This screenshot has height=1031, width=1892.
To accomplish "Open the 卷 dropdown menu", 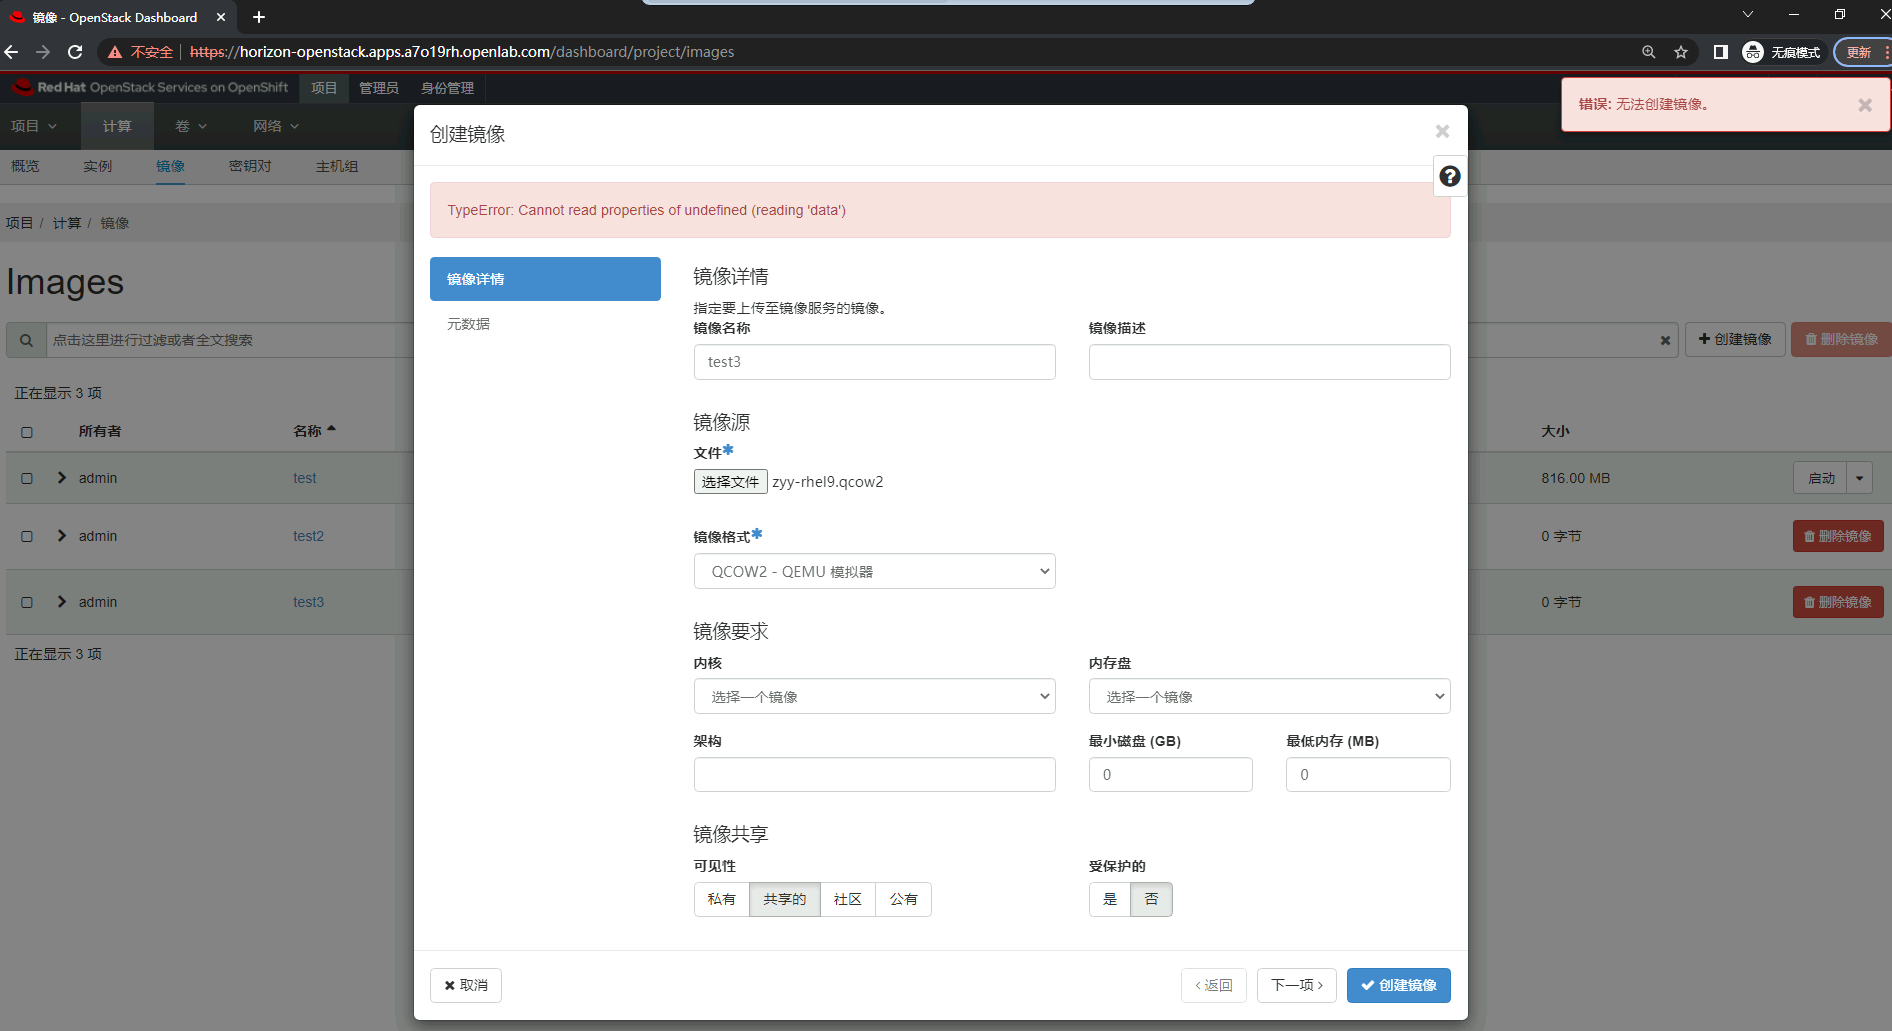I will click(x=191, y=126).
